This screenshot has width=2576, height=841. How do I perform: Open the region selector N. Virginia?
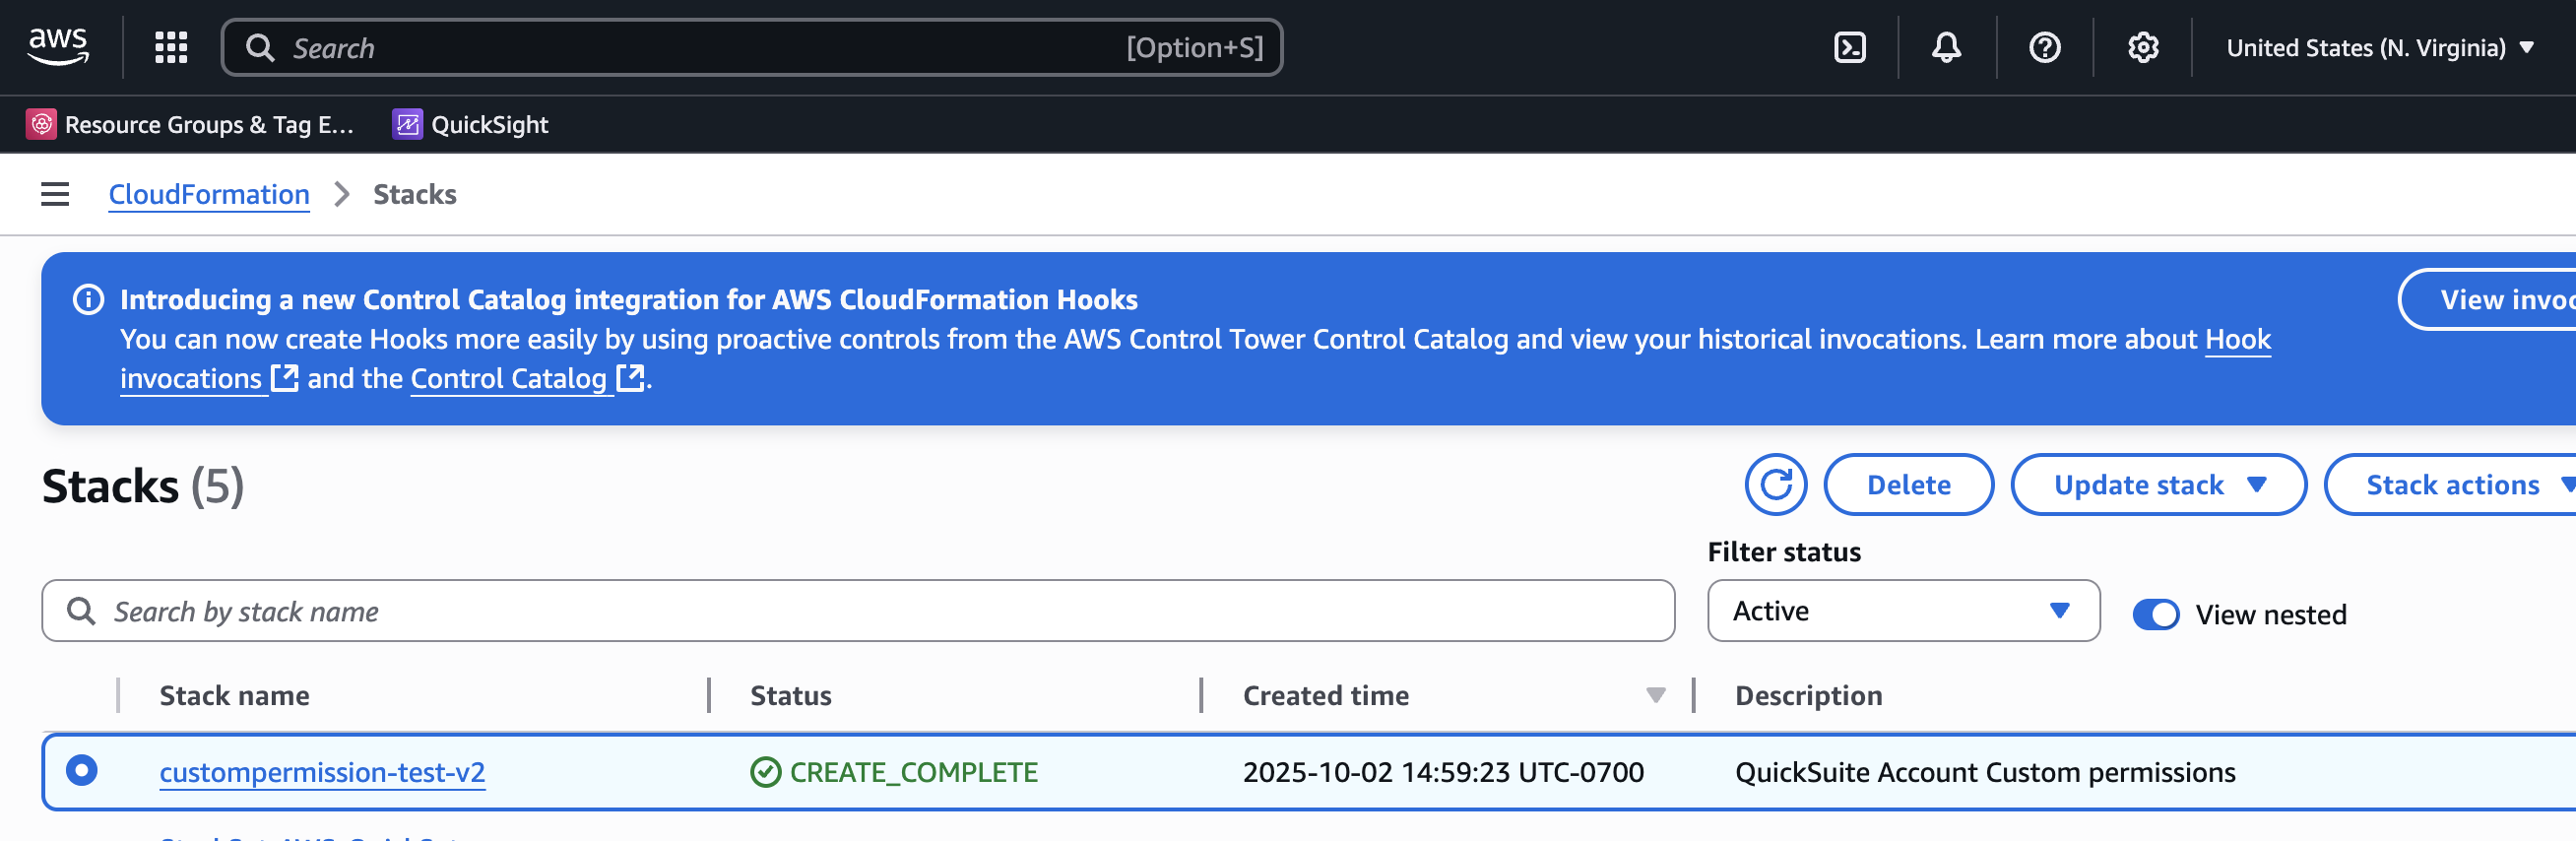pos(2379,48)
